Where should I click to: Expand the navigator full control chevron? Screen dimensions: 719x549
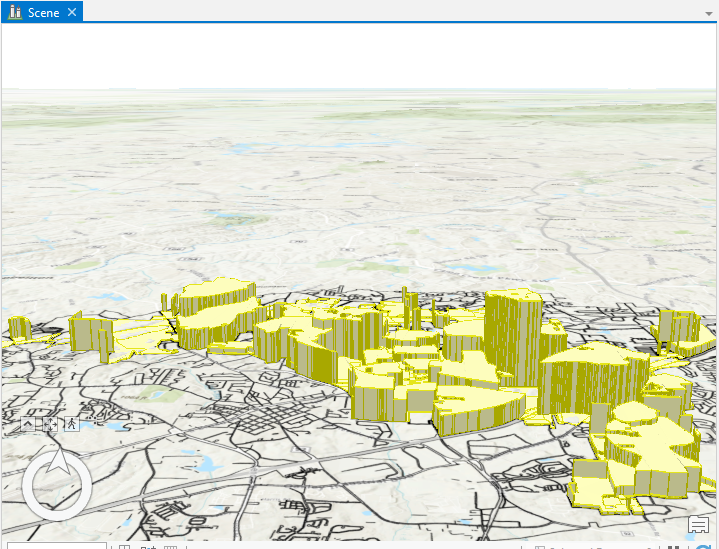[x=27, y=424]
